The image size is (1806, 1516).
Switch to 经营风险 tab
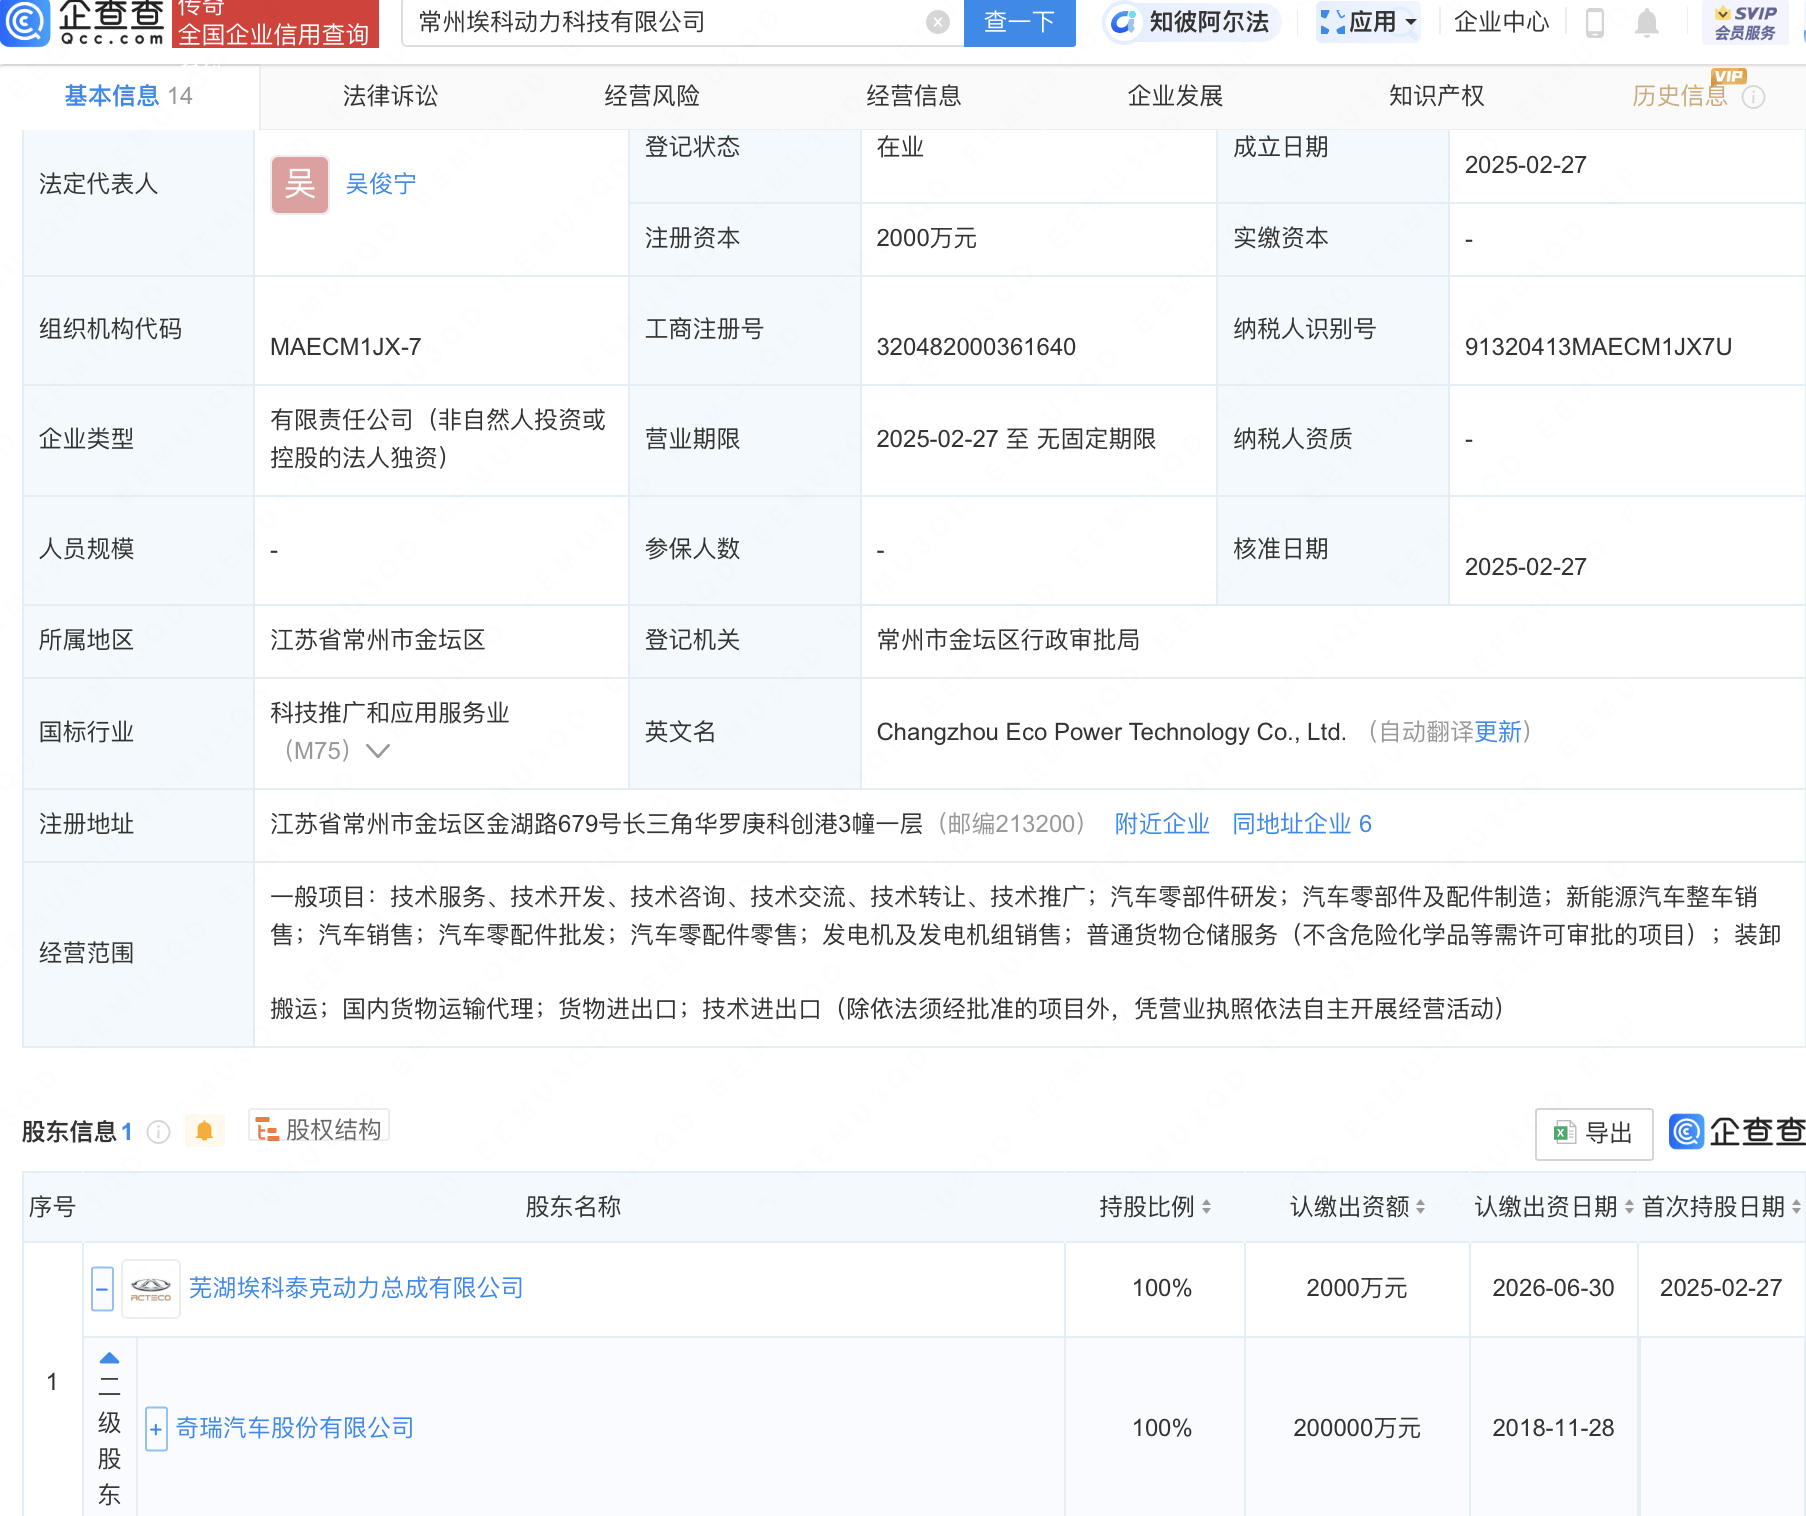point(652,96)
